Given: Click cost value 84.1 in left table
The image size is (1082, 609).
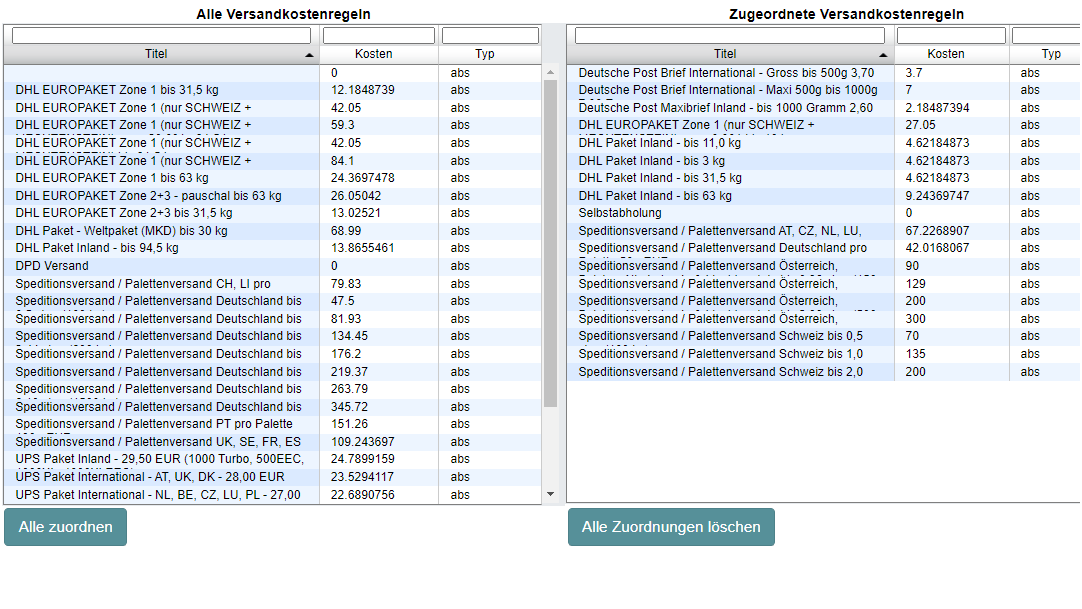Looking at the screenshot, I should point(343,161).
